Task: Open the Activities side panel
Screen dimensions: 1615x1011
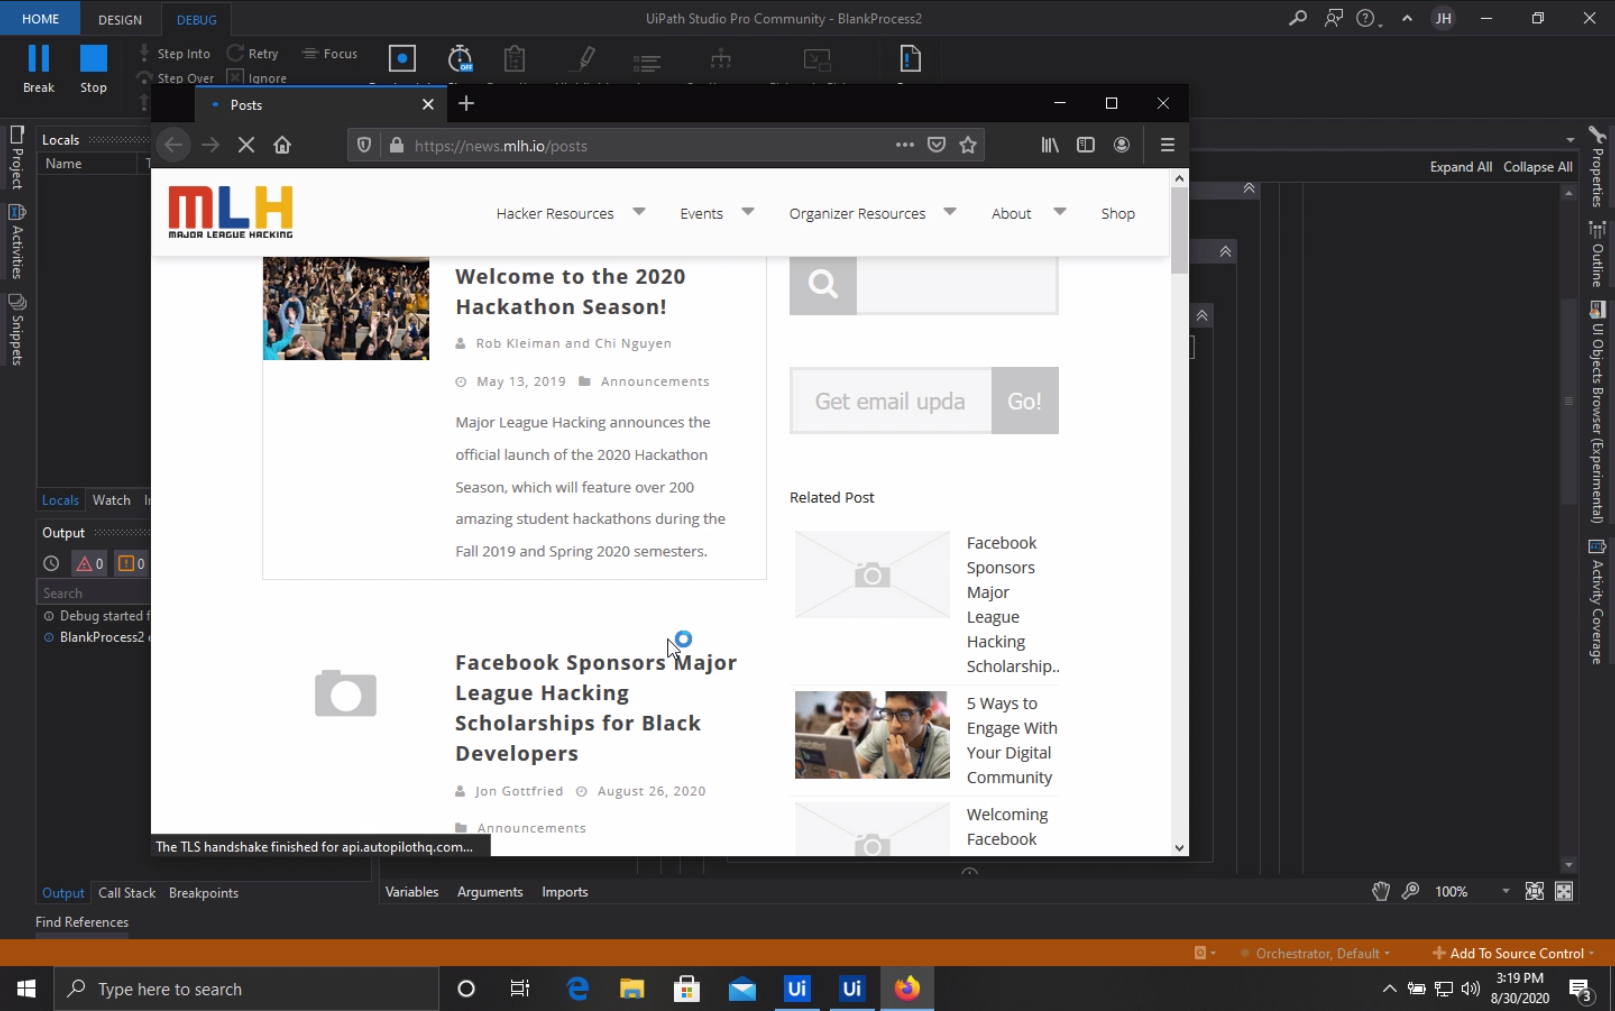Action: 16,242
